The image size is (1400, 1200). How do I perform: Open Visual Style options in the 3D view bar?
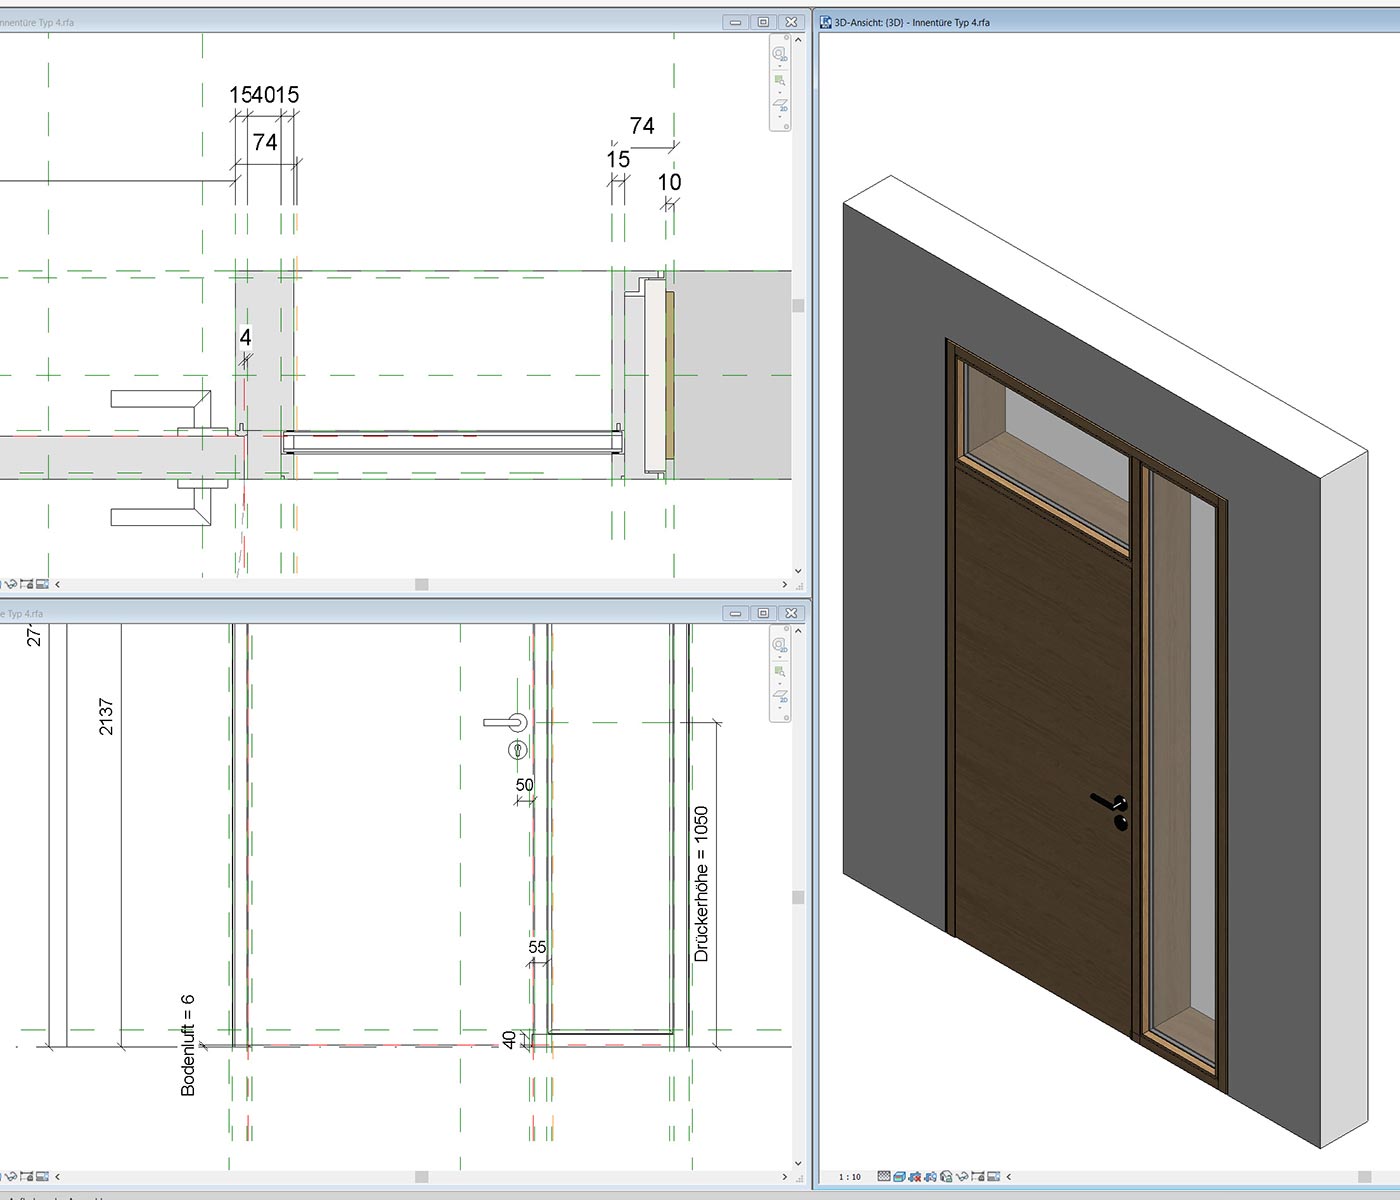coord(899,1176)
